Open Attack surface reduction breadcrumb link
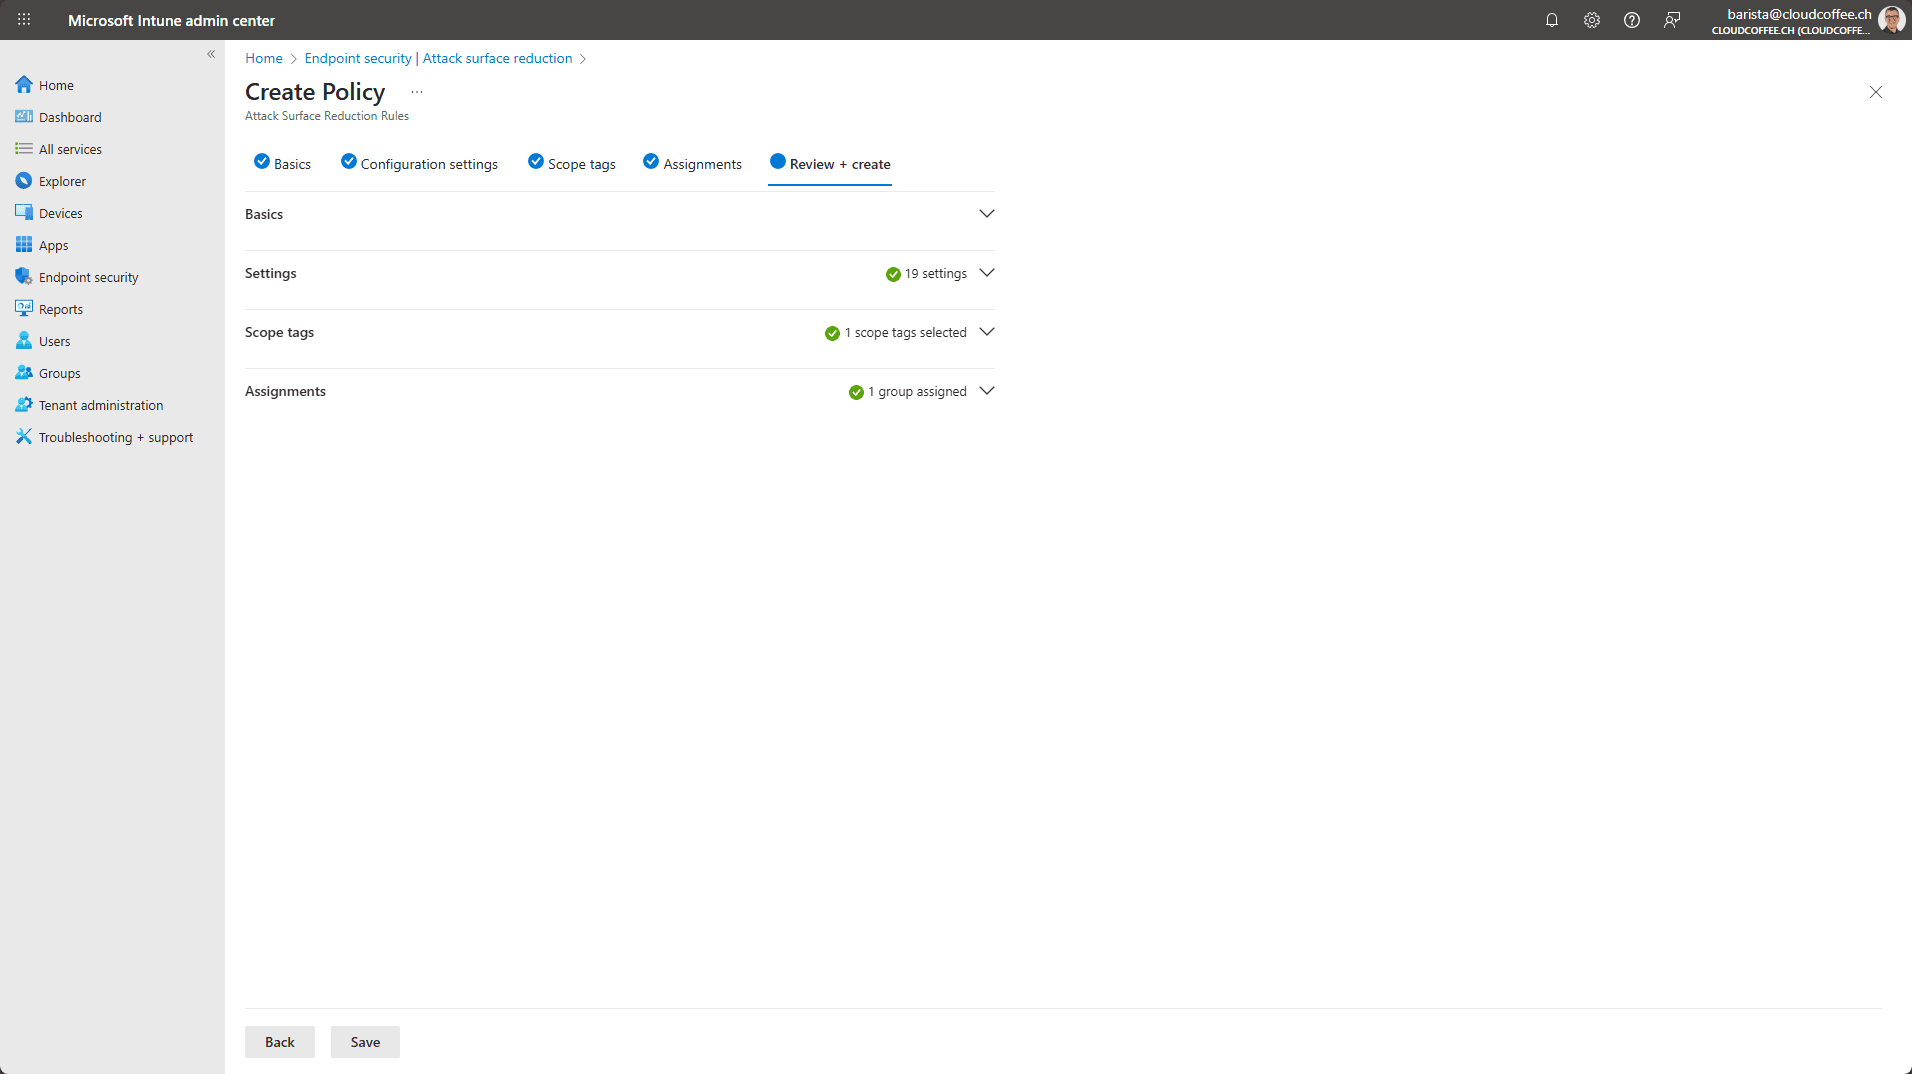 coord(497,58)
